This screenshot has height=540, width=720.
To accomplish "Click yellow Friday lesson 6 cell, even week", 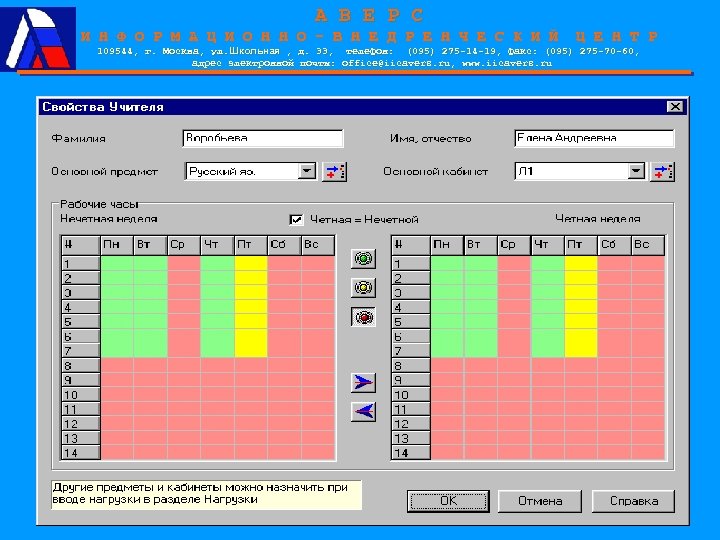I will (x=581, y=337).
